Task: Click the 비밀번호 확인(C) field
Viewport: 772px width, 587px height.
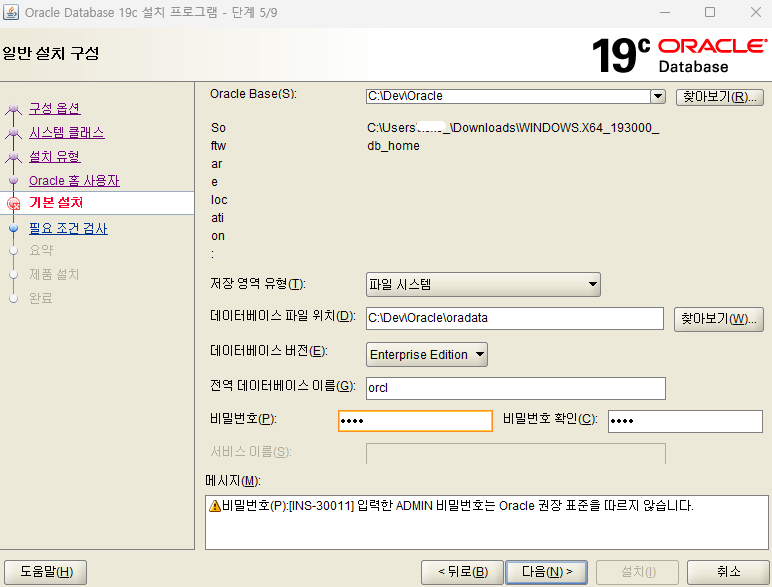Action: 685,421
